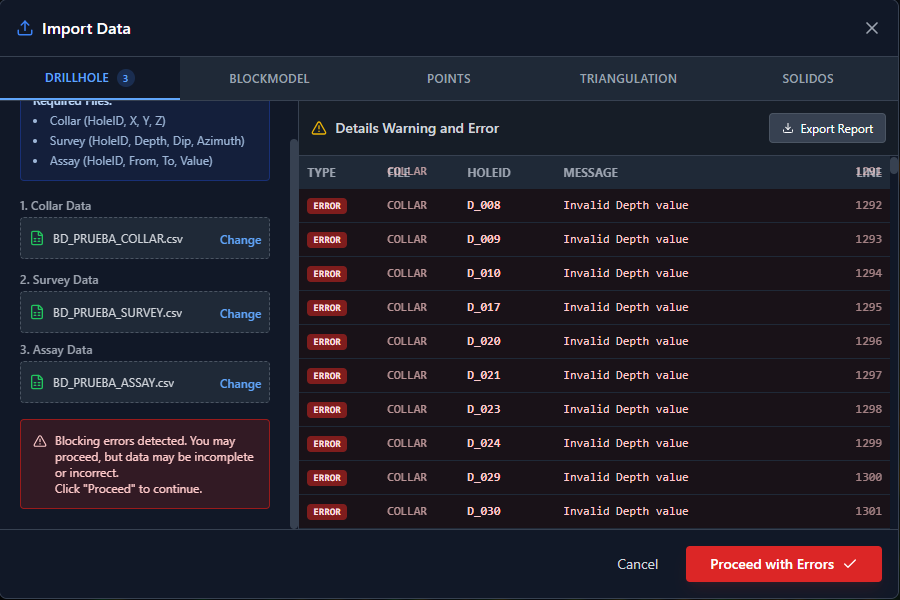Click the blocking errors alert triangle icon
Screen dimensions: 900x600
40,441
